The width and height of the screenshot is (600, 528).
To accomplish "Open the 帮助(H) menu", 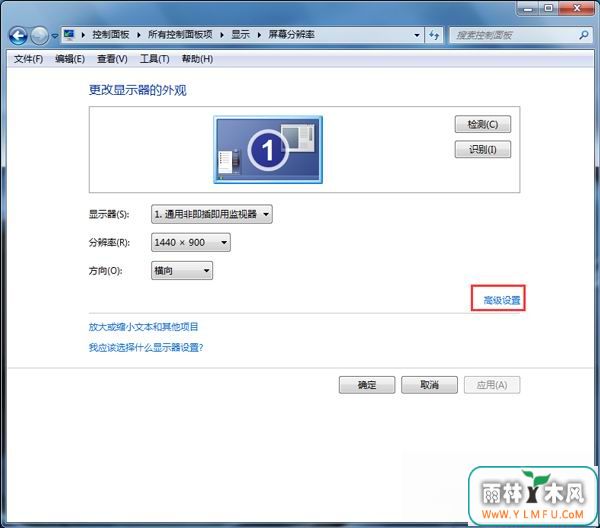I will tap(197, 59).
